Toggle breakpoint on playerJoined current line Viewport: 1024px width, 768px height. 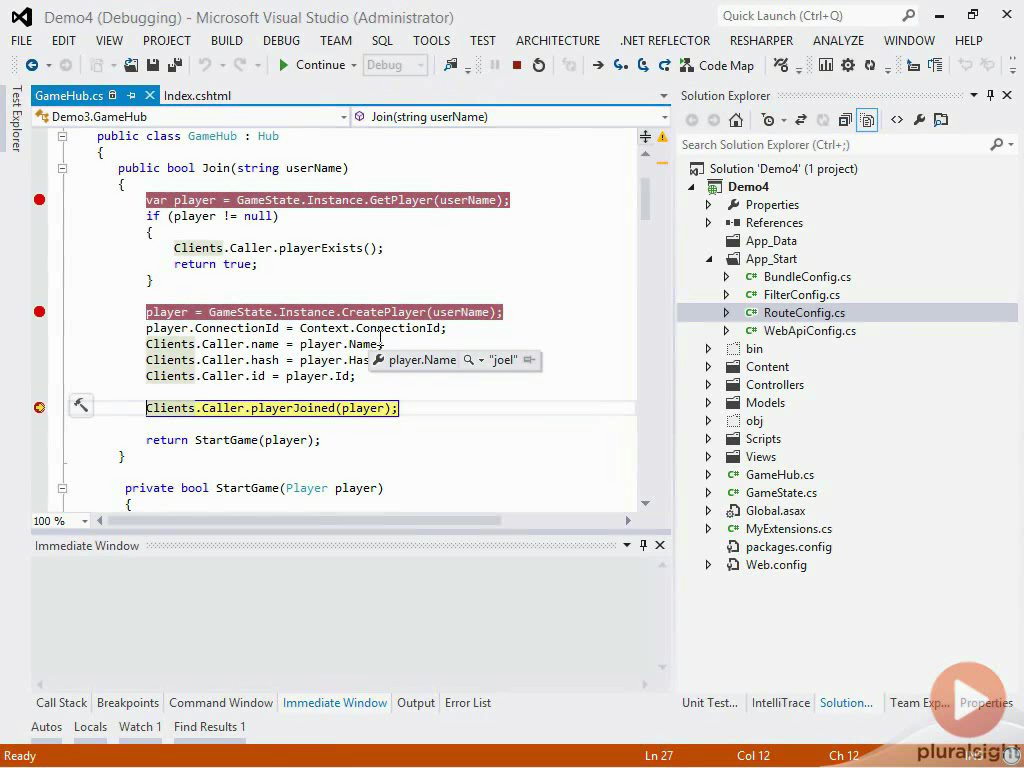click(39, 408)
